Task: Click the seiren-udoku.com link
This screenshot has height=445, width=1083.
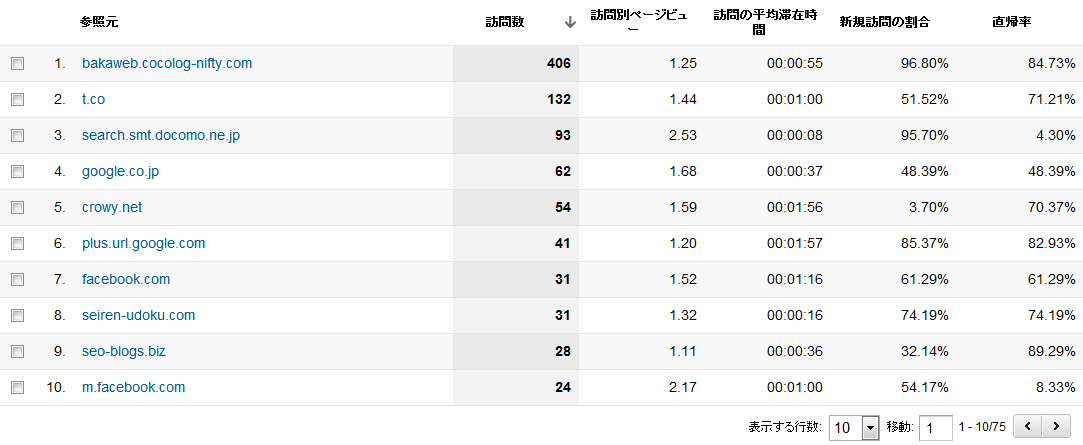Action: coord(138,315)
